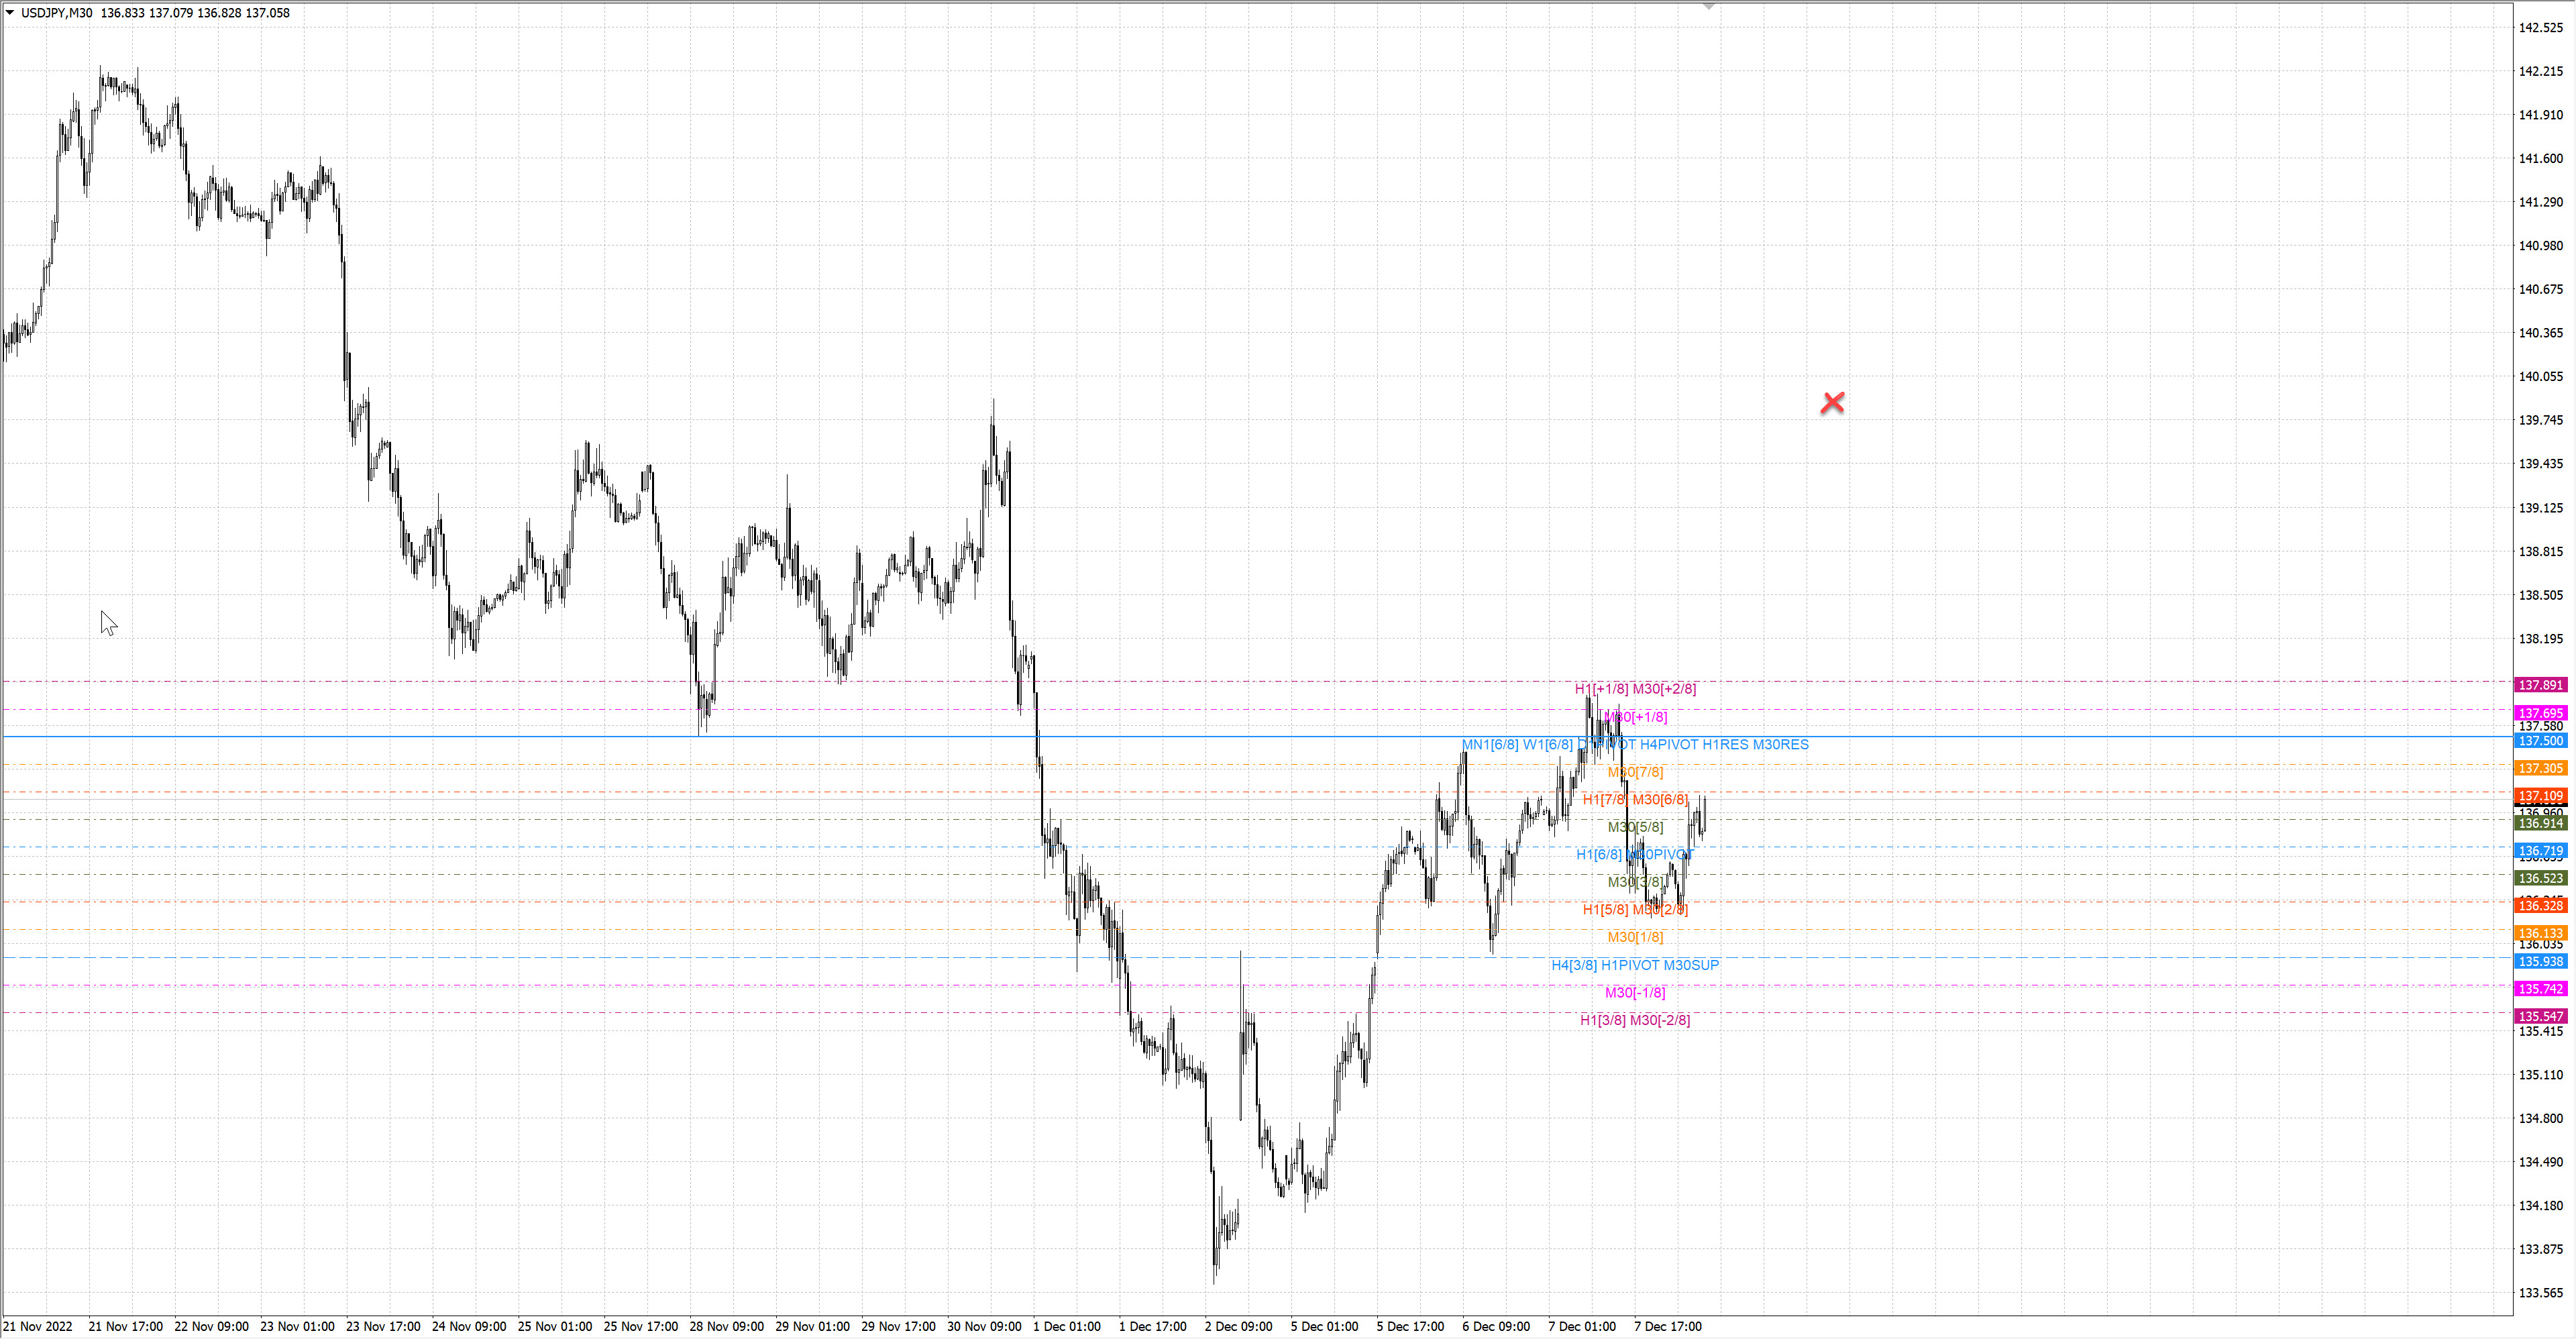Click the 135.547 purple price tag

pyautogui.click(x=2540, y=1016)
